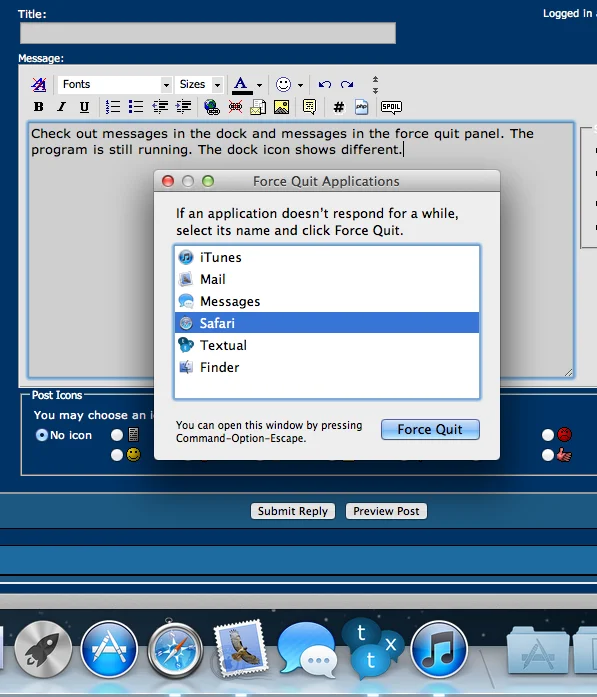Open Launchpad from the dock
The image size is (597, 697).
click(x=43, y=649)
